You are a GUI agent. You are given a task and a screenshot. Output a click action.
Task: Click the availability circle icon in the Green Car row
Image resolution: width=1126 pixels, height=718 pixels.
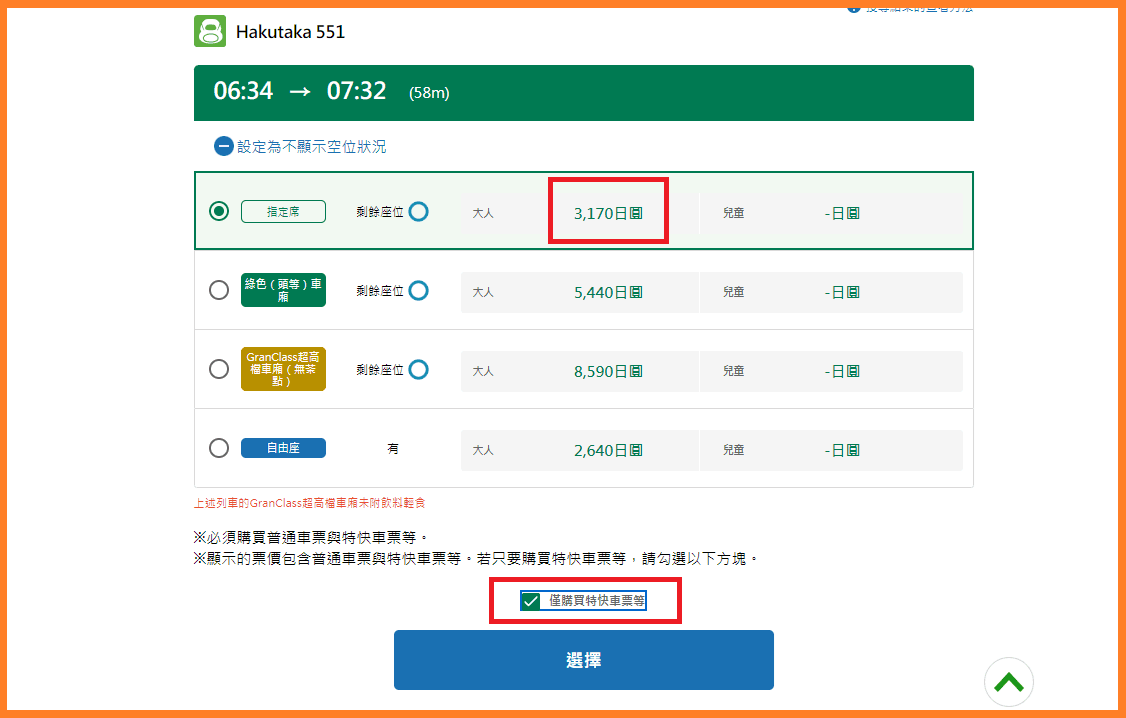tap(418, 290)
